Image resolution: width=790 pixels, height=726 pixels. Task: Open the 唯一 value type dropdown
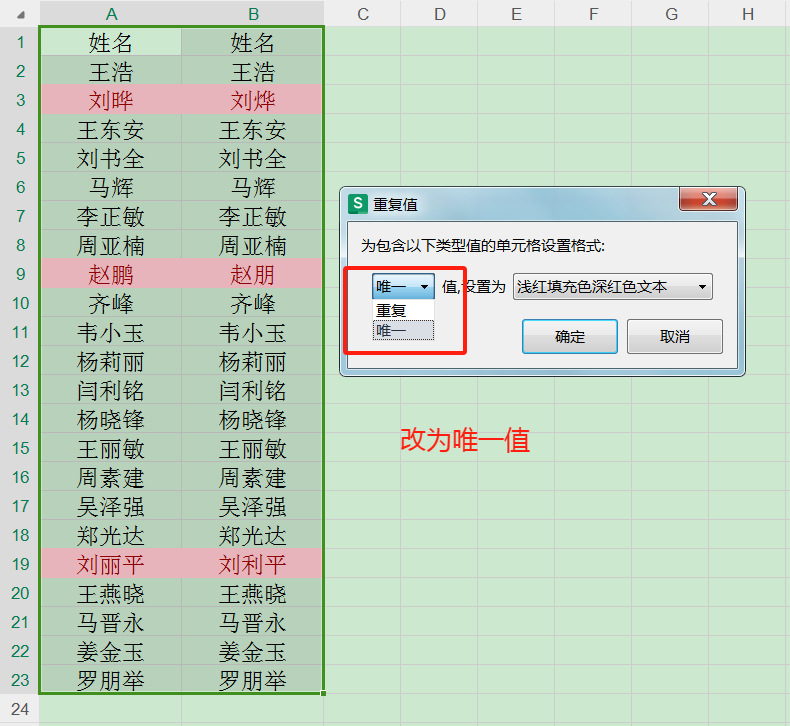[x=403, y=287]
